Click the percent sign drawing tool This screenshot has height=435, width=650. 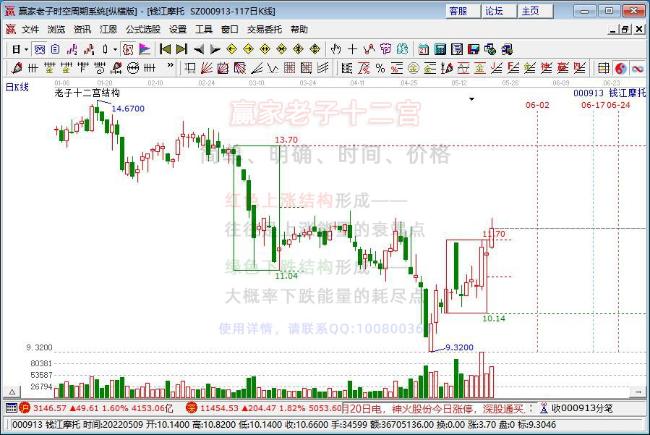380,68
